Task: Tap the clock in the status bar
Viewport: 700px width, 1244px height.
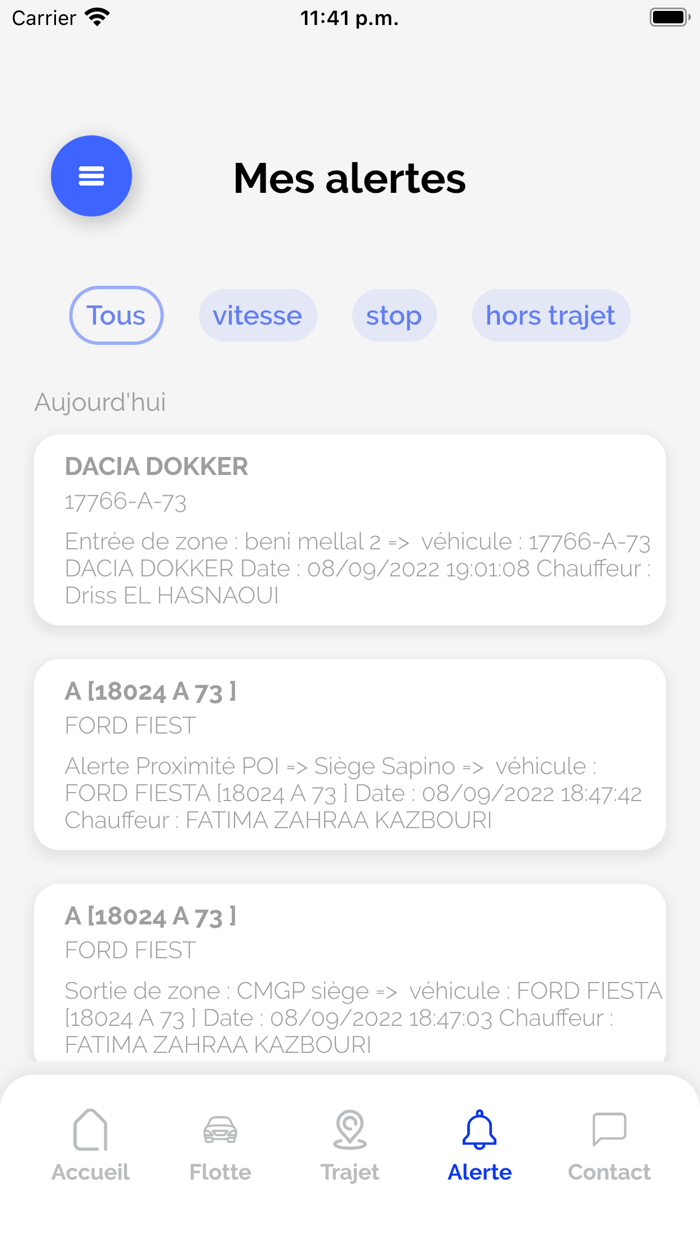Action: pos(349,16)
